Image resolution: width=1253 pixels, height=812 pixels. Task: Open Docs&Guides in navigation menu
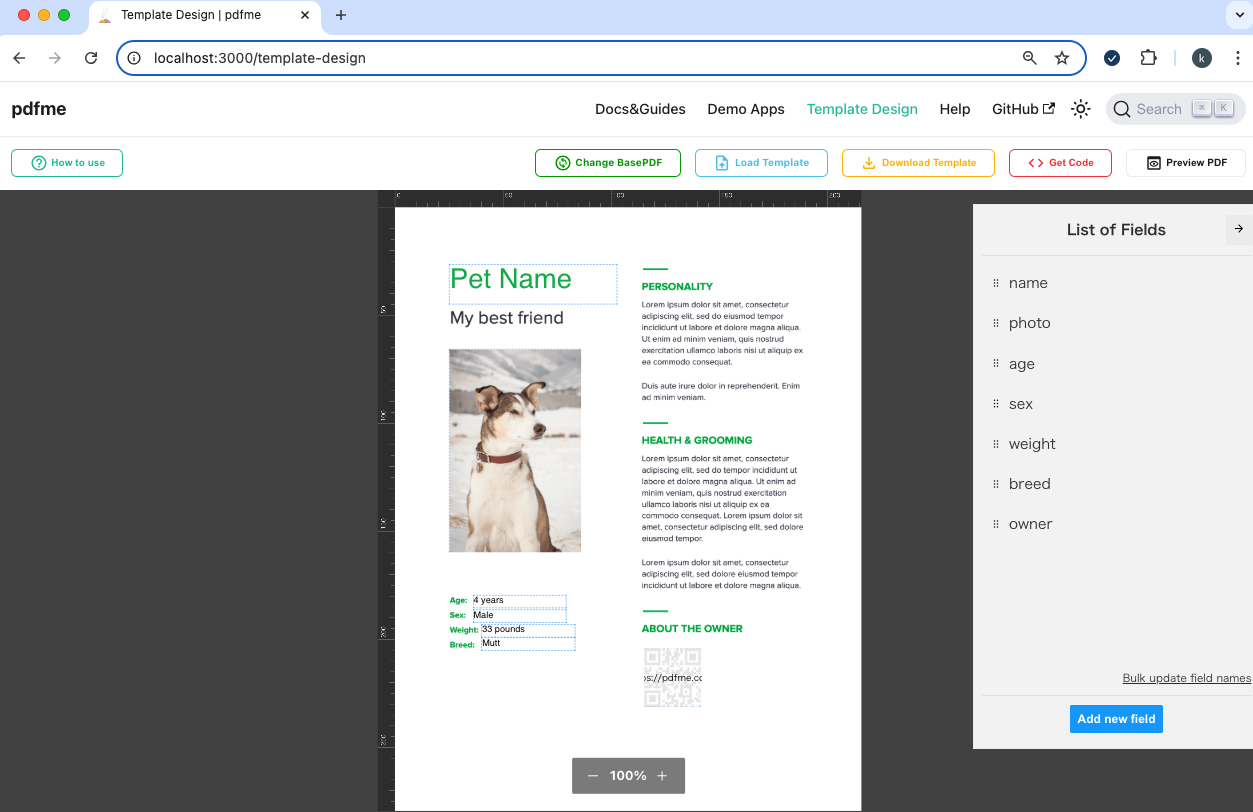coord(640,109)
